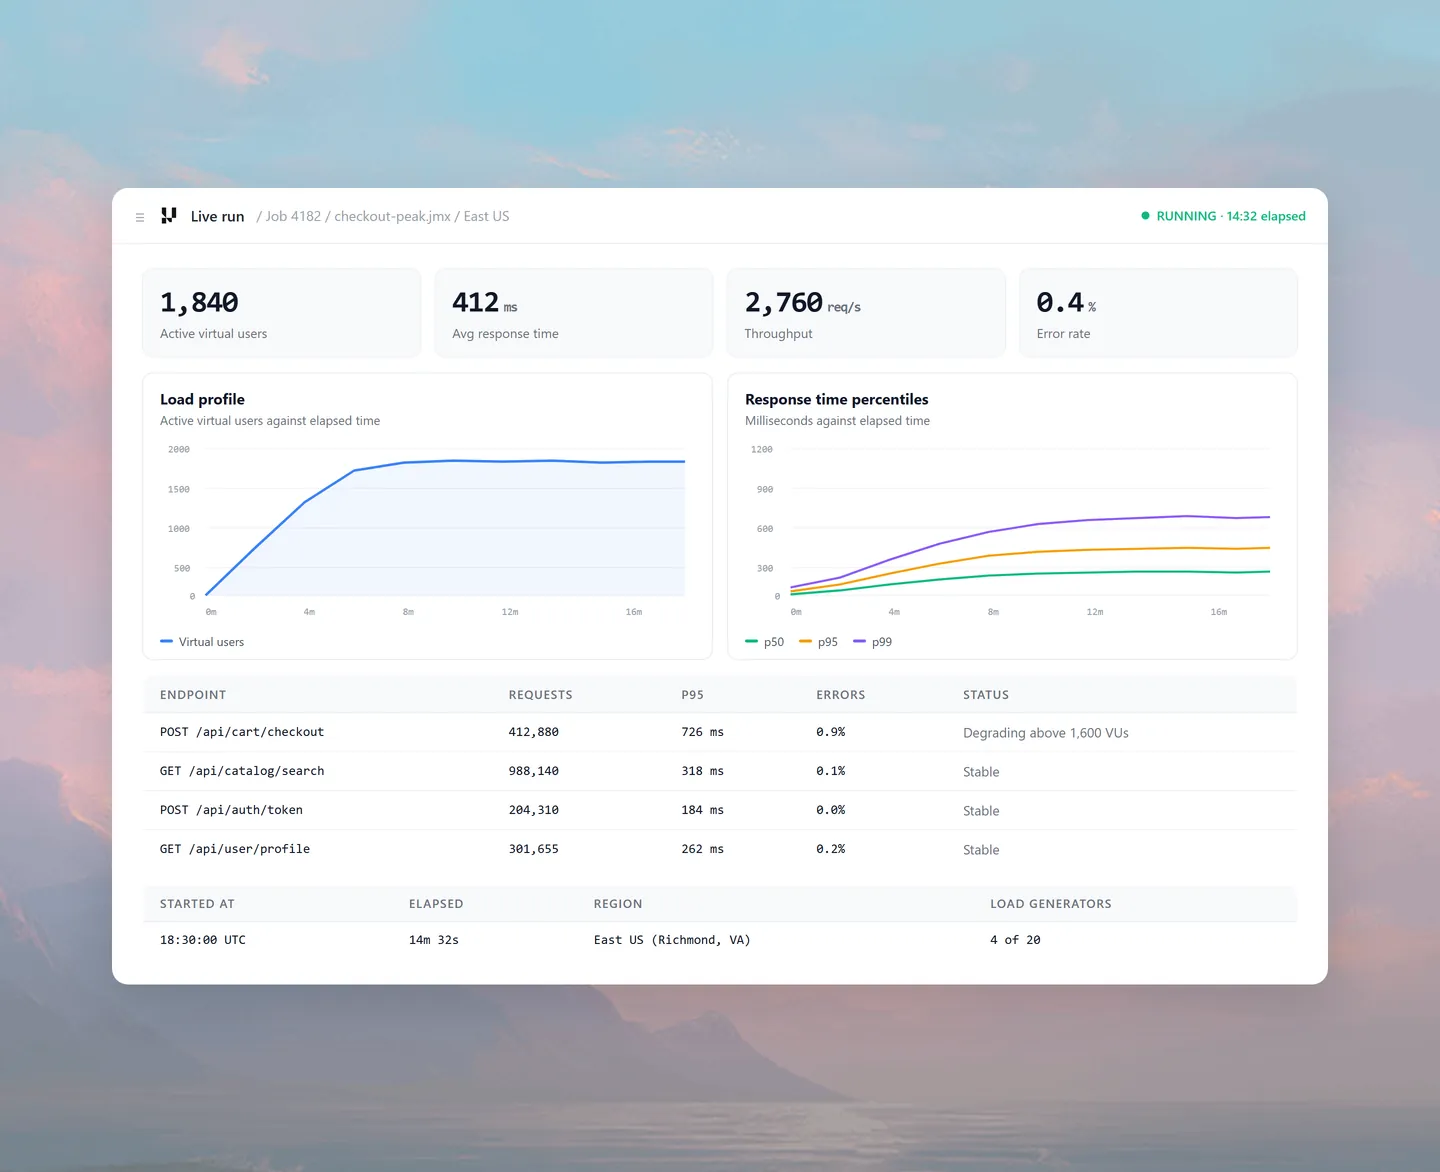This screenshot has height=1172, width=1440.
Task: Select the GET /api/user/profile endpoint
Action: point(235,849)
